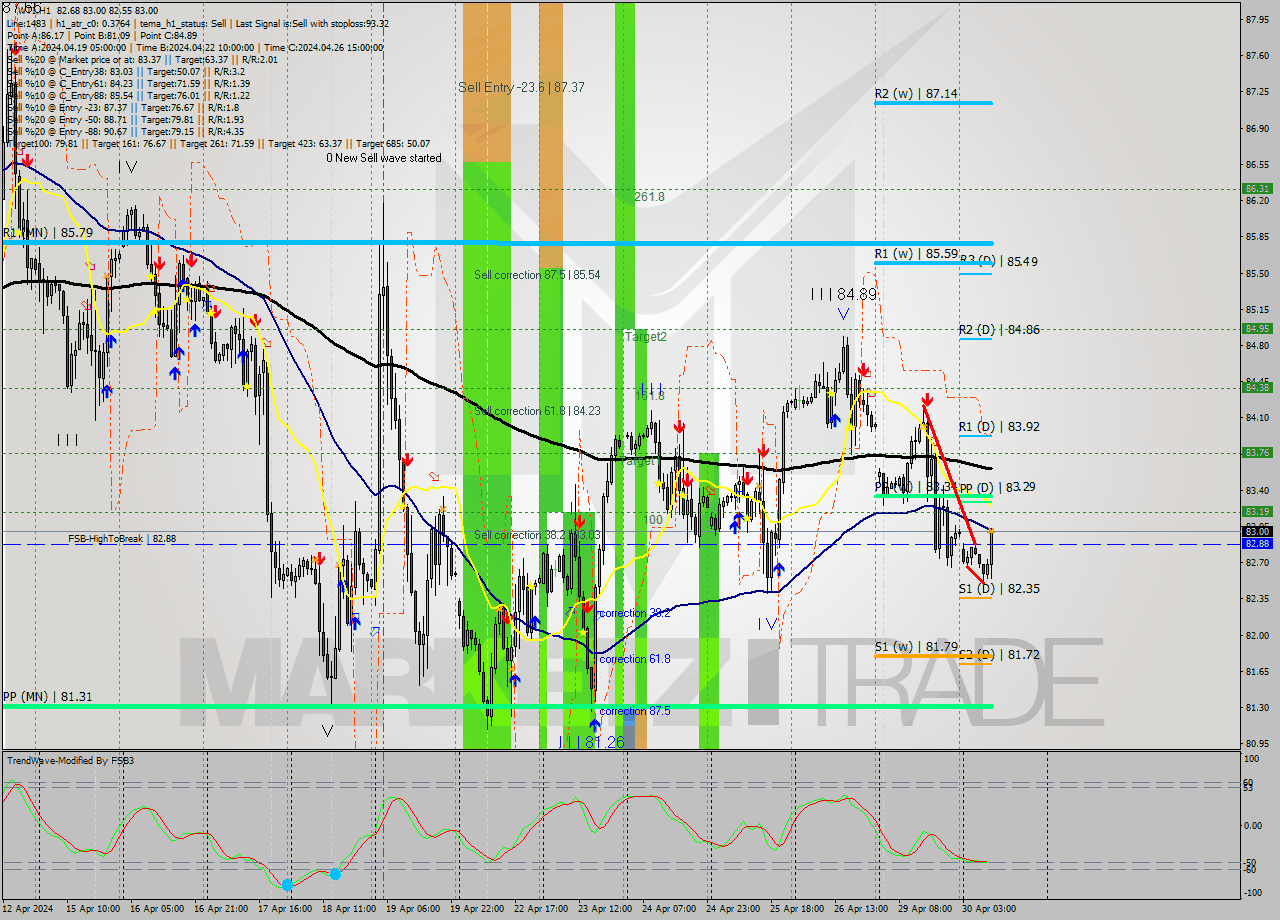The height and width of the screenshot is (920, 1280).
Task: Click the 'I I I 84.89' wave peak label
Action: pyautogui.click(x=843, y=295)
